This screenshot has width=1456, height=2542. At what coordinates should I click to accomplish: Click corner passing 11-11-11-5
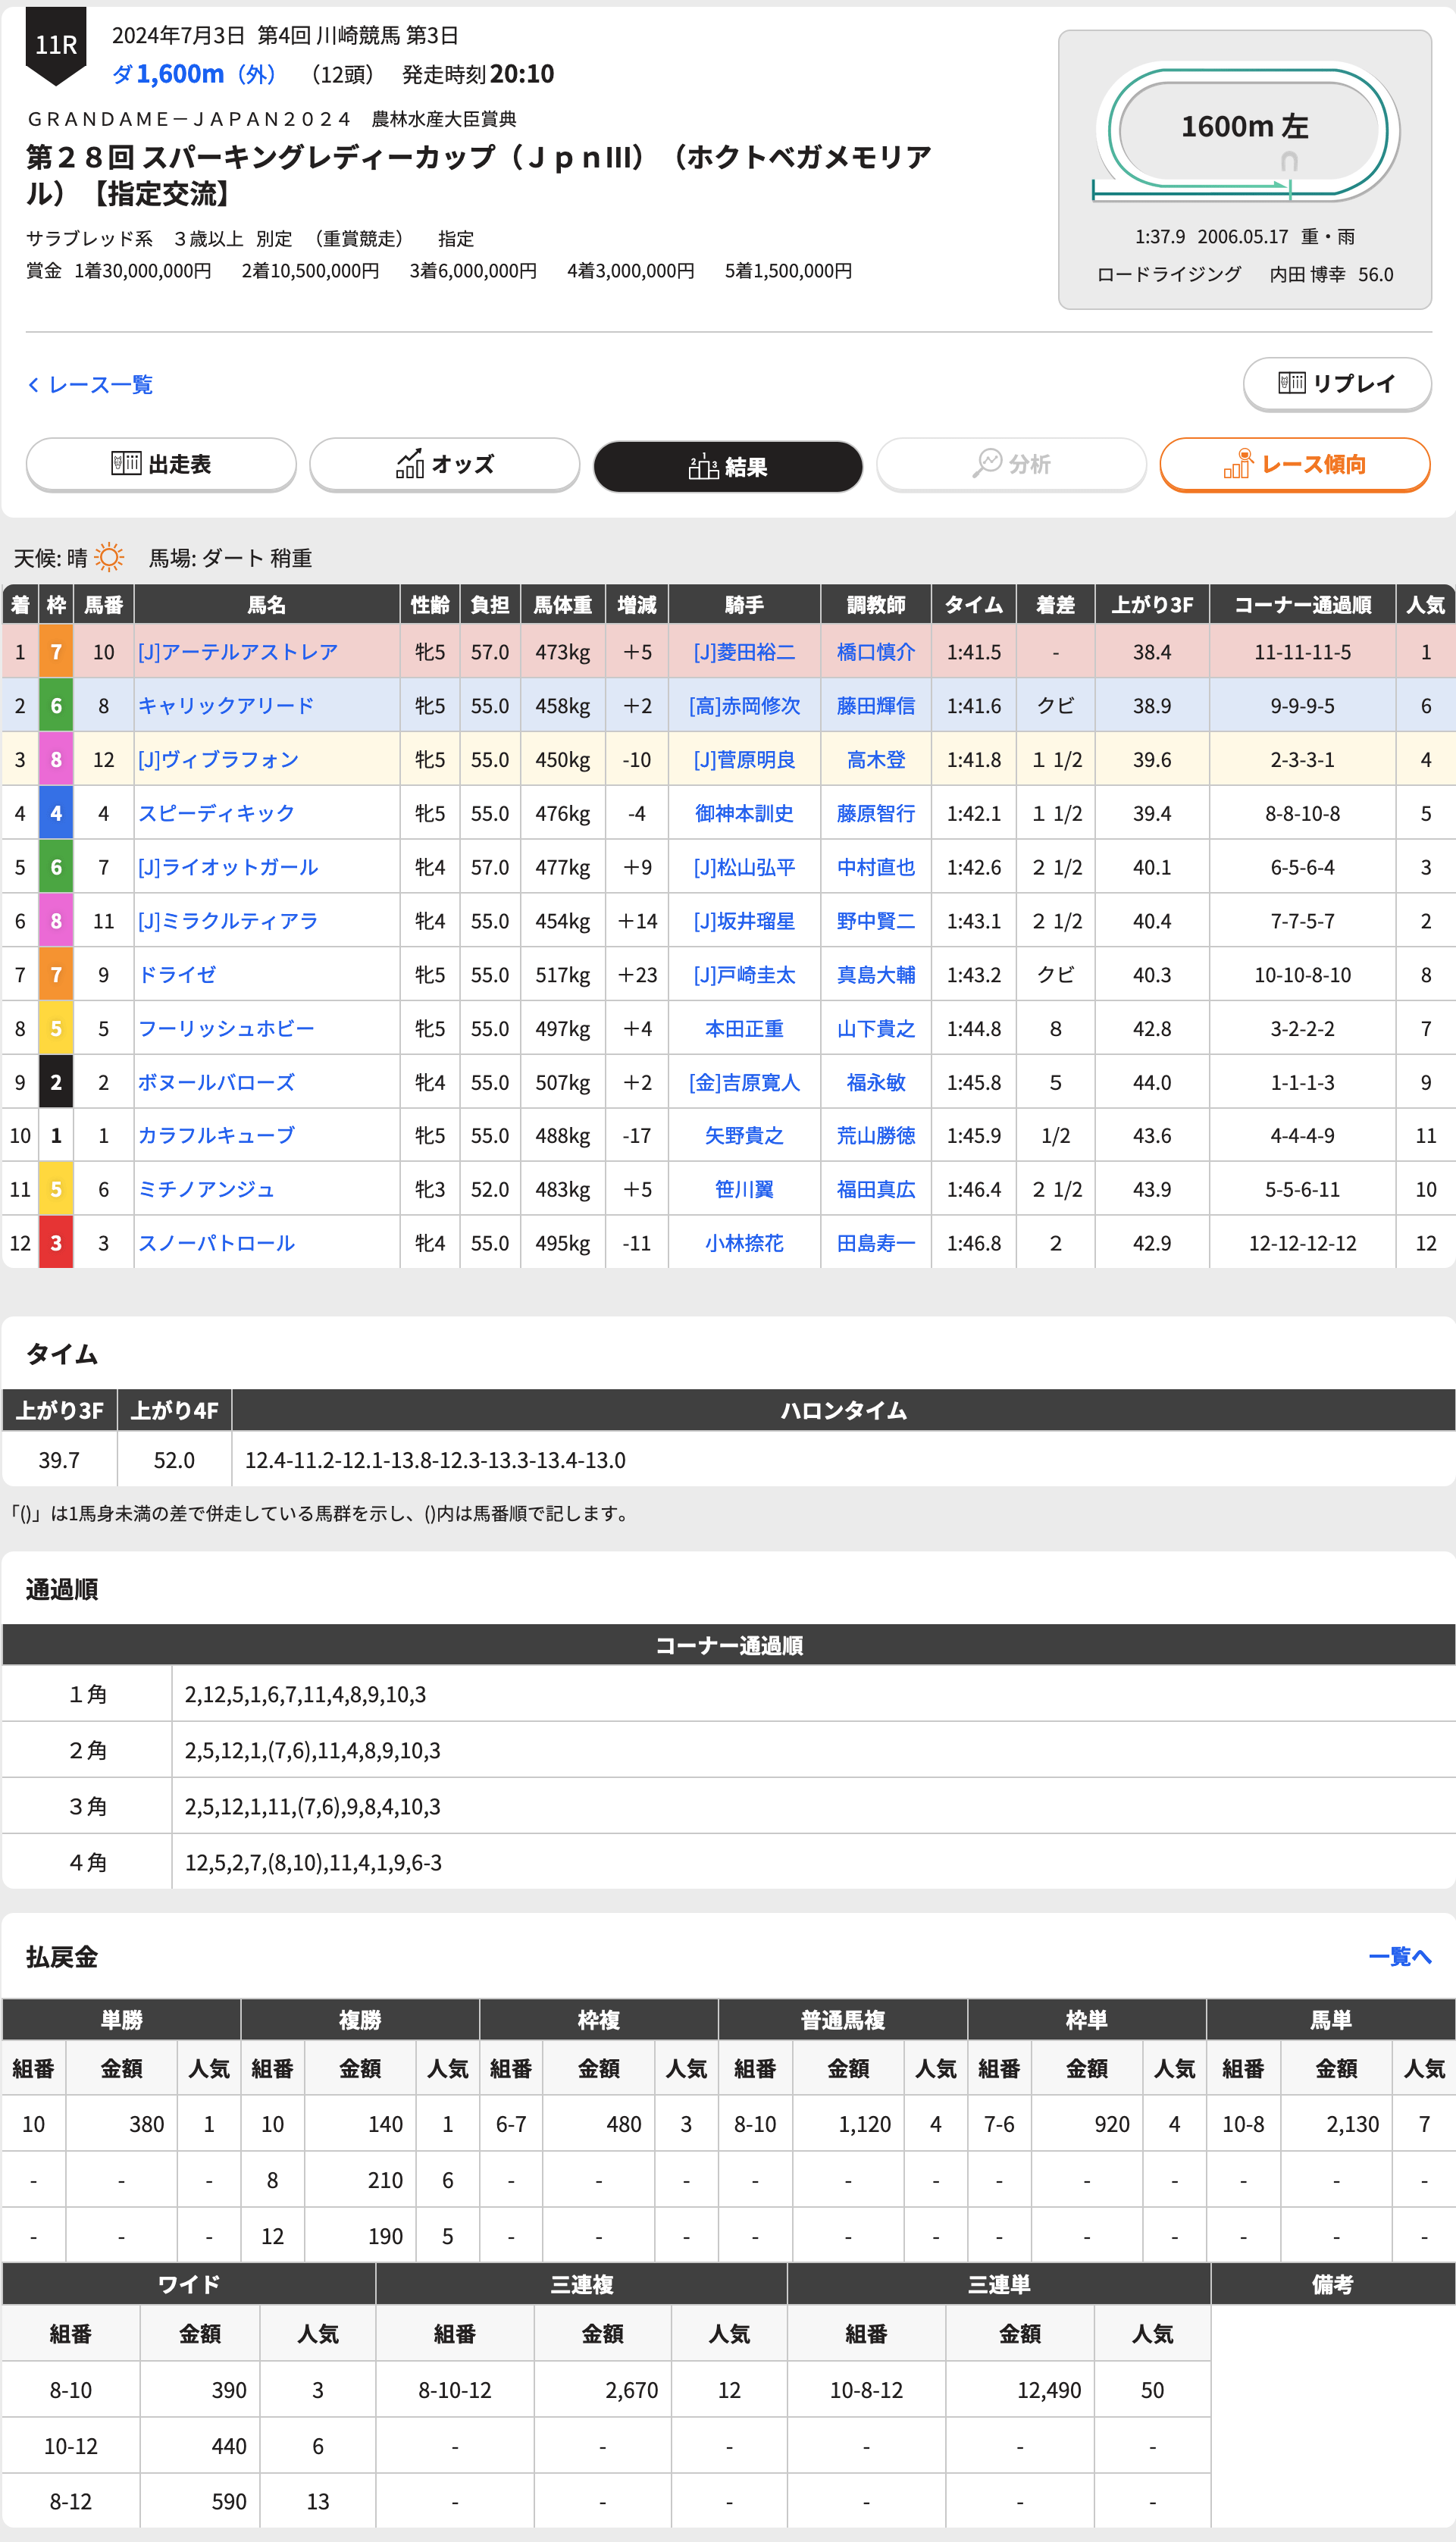click(1302, 652)
